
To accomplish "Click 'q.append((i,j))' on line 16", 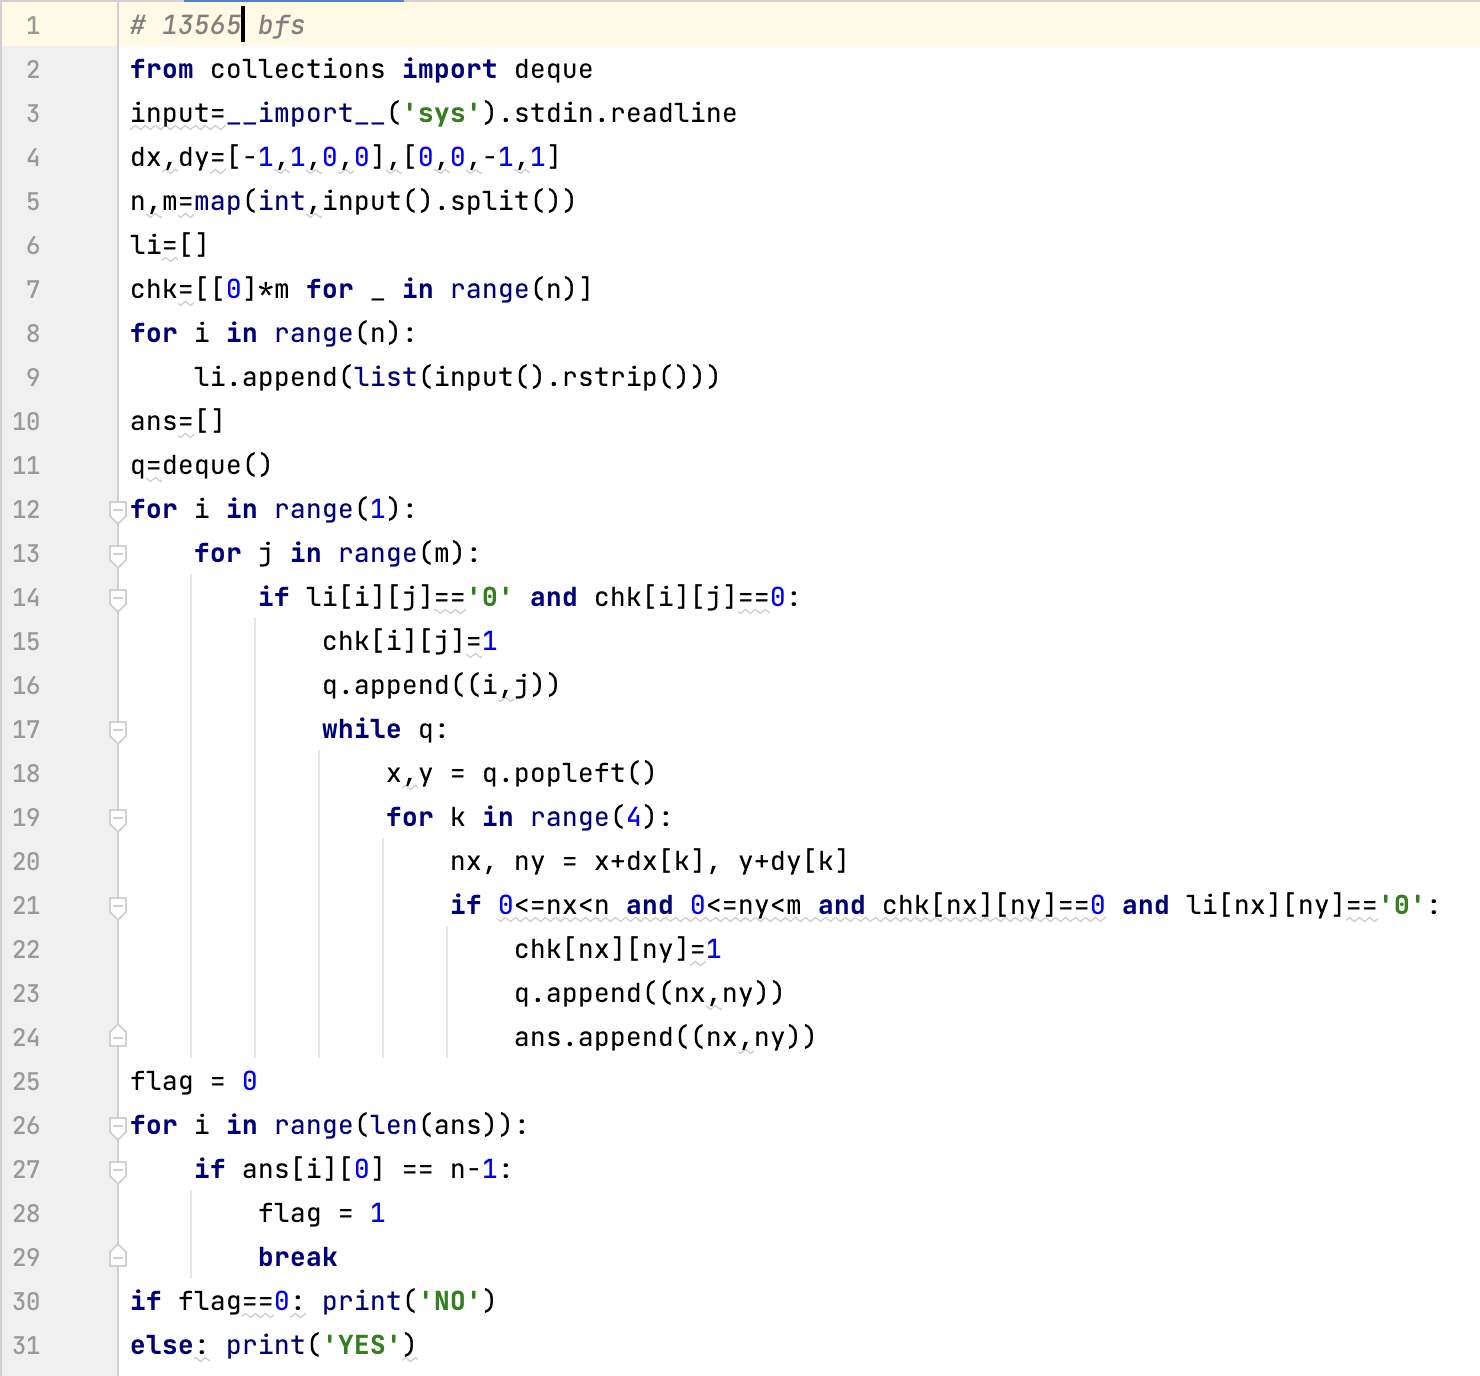I will [441, 685].
